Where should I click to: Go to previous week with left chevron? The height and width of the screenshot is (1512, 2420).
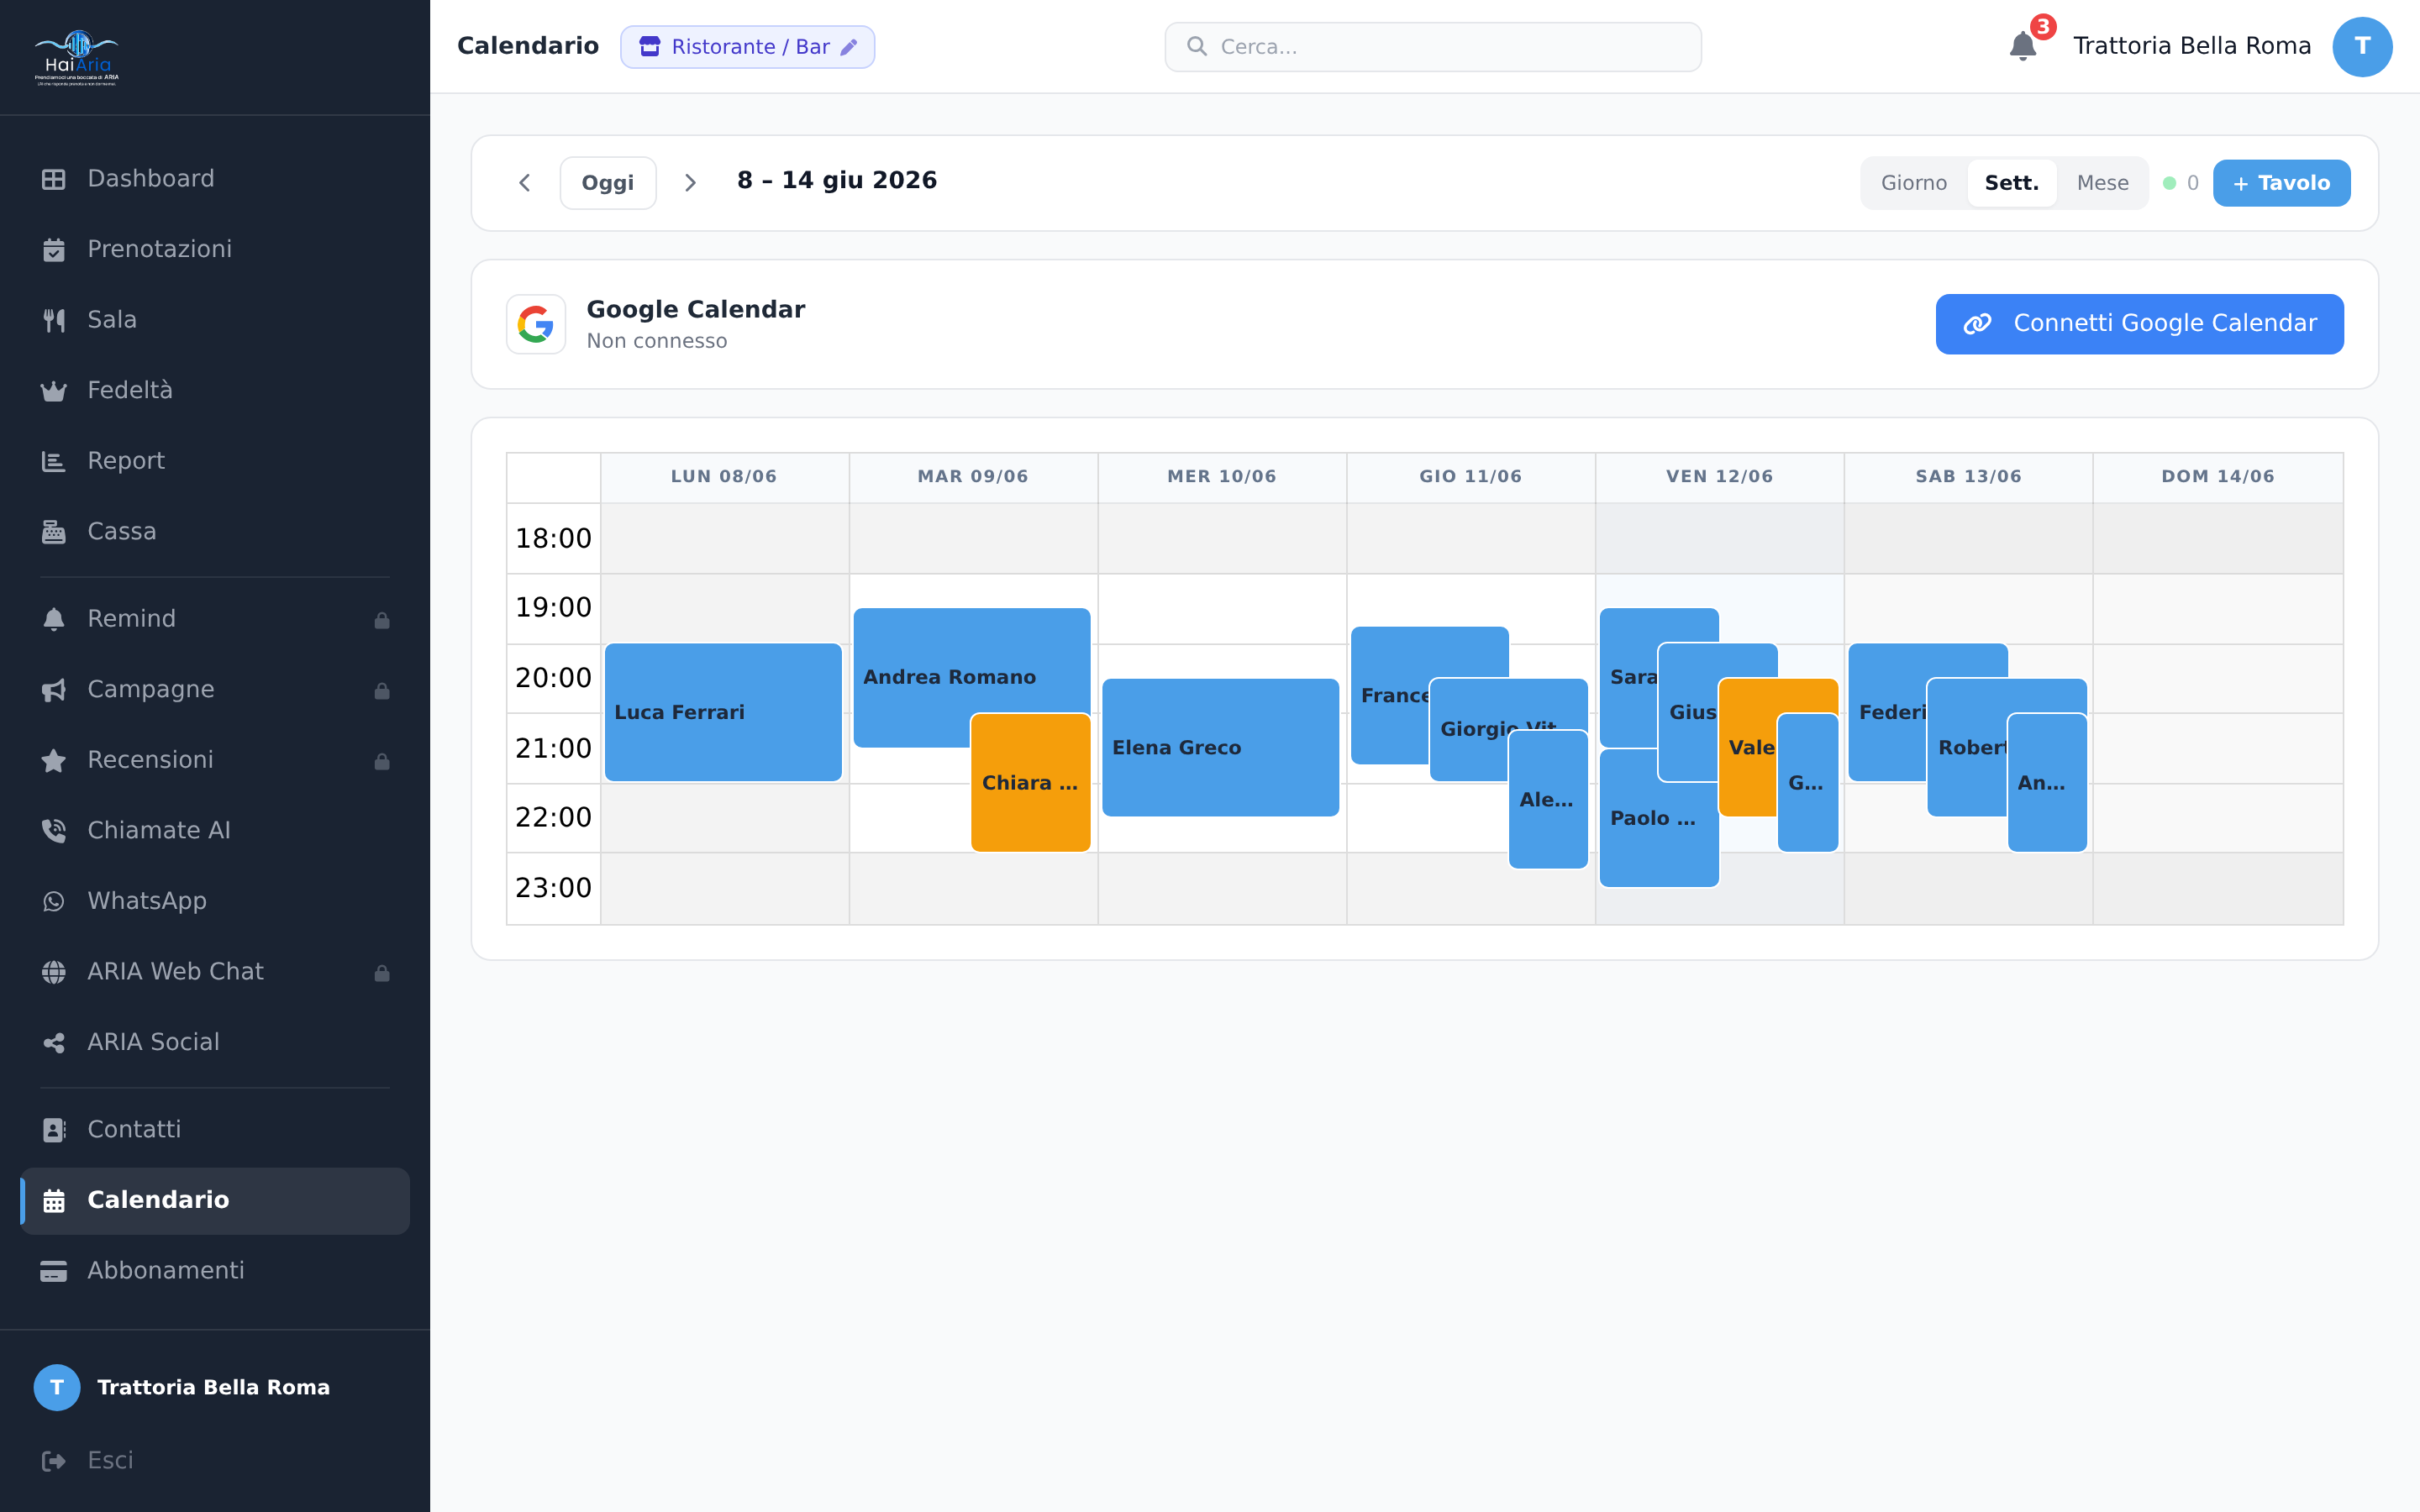tap(524, 183)
